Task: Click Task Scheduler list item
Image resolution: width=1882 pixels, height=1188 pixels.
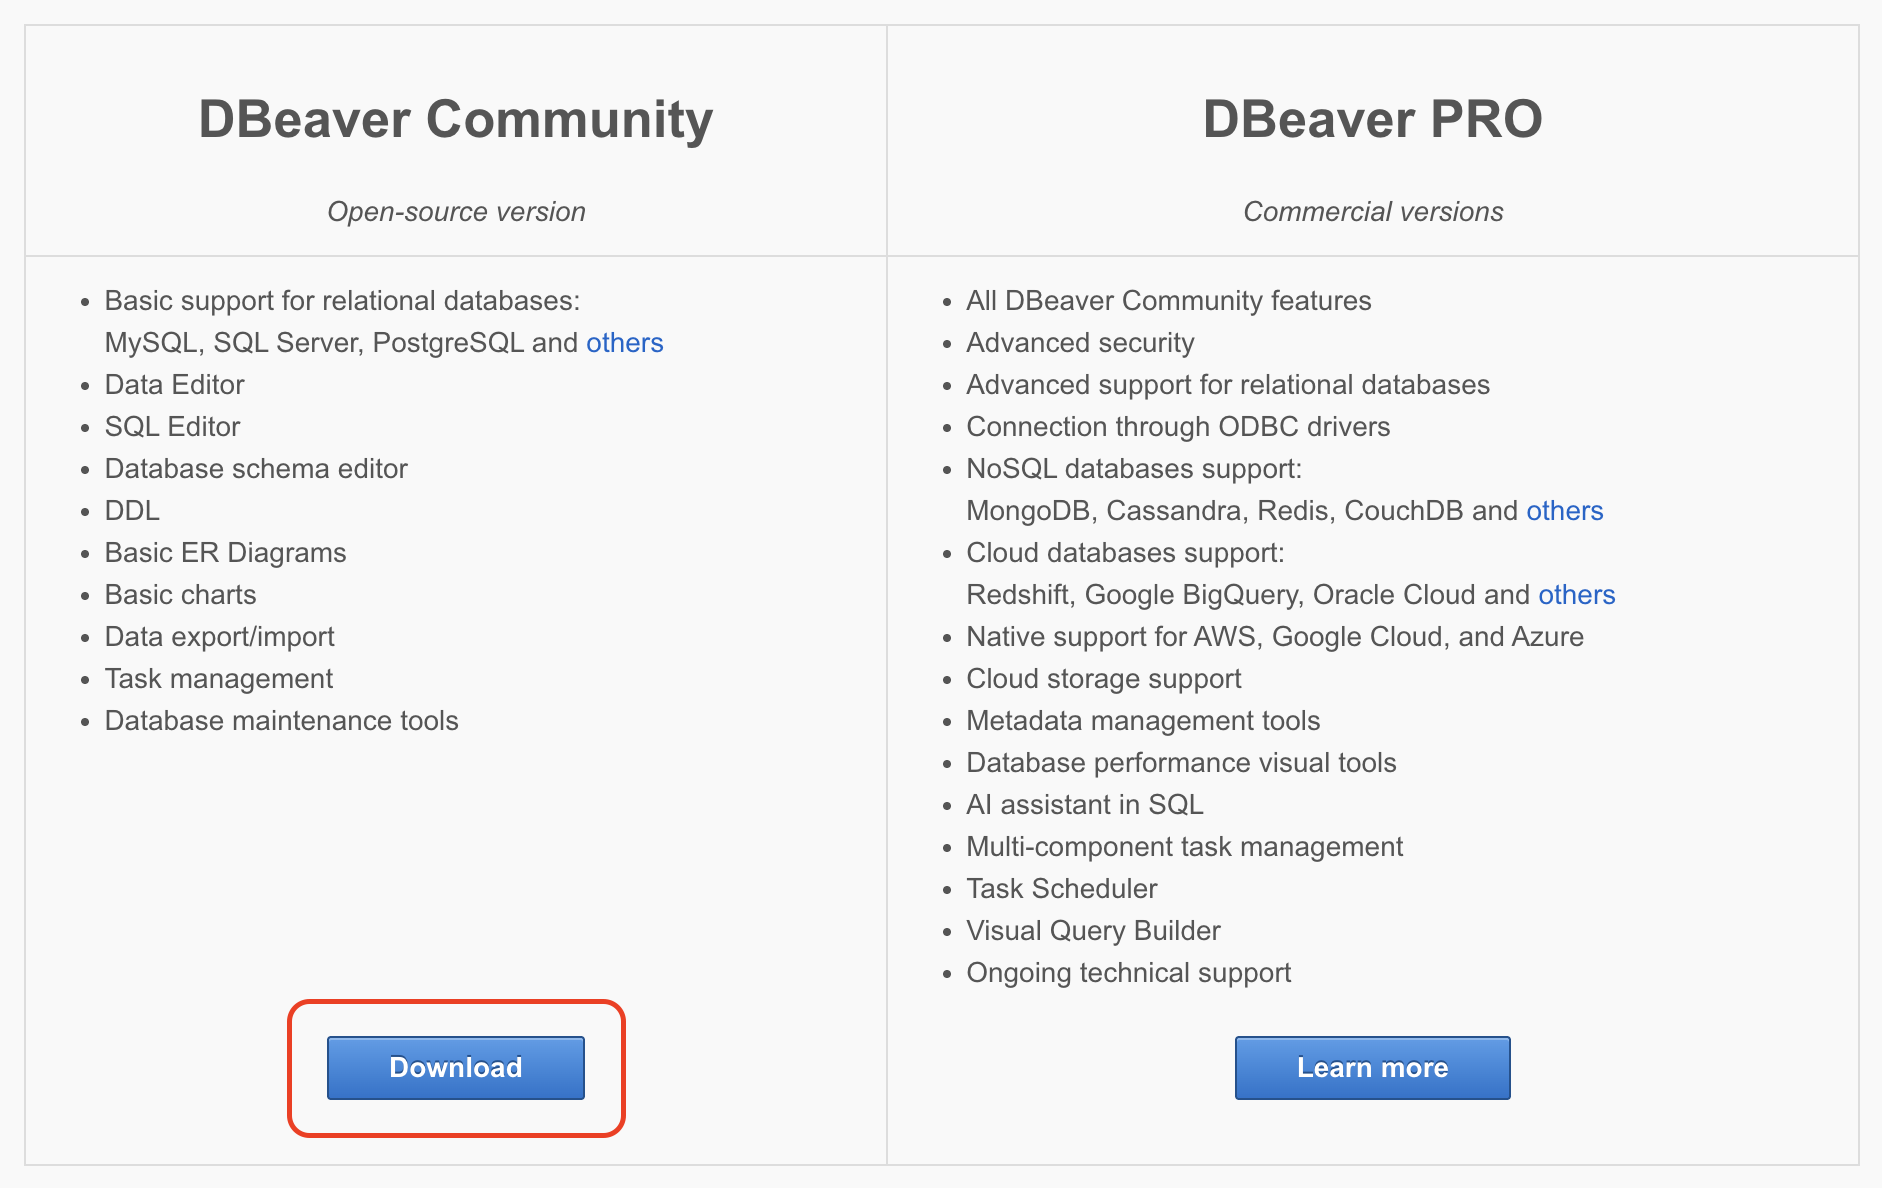Action: click(x=1061, y=889)
